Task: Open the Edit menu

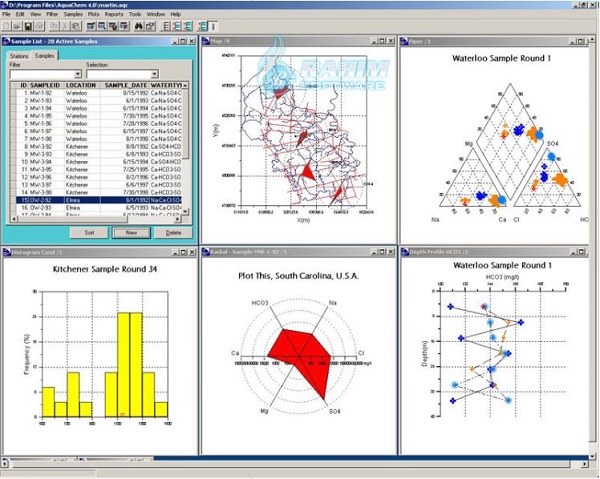Action: [20, 14]
